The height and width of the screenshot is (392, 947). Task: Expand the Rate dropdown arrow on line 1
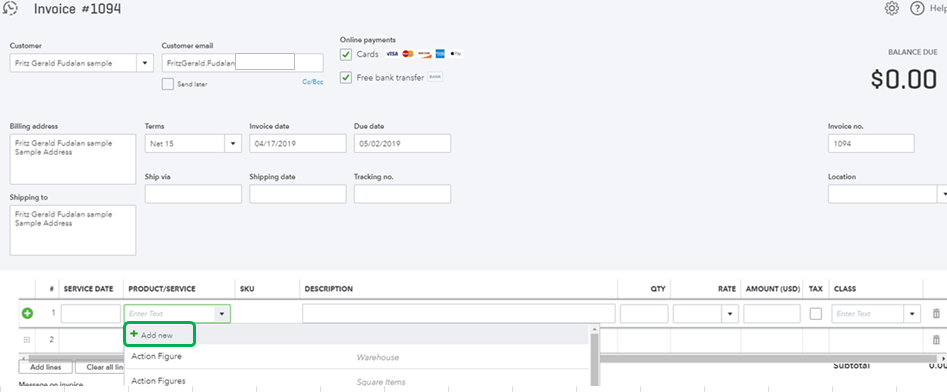coord(730,313)
